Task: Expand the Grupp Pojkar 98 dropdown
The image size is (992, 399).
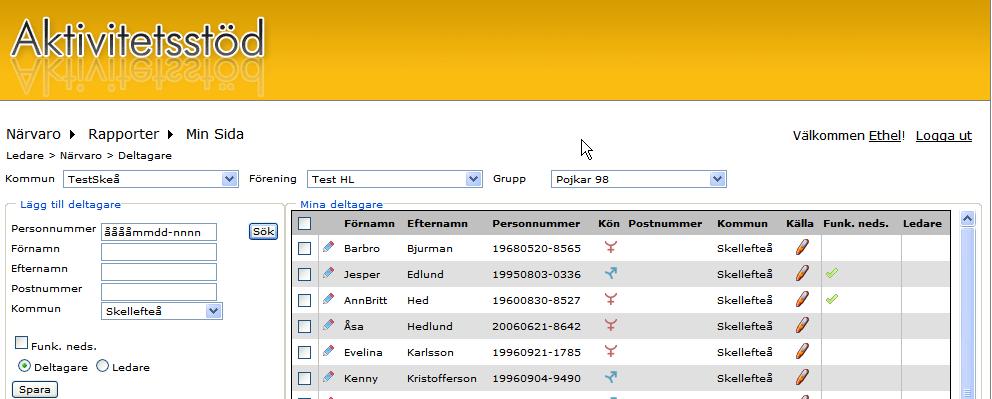Action: (638, 179)
